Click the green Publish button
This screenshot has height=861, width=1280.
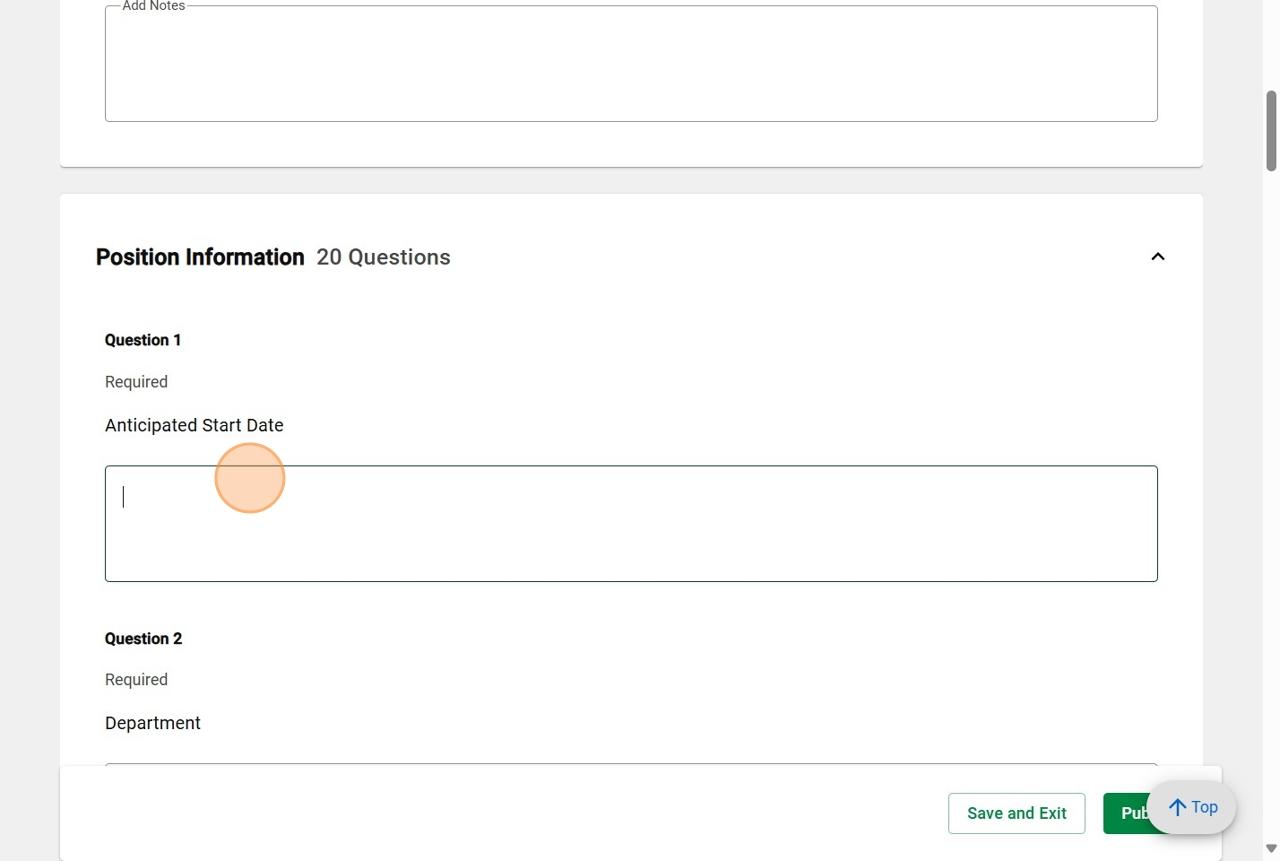(x=1126, y=814)
